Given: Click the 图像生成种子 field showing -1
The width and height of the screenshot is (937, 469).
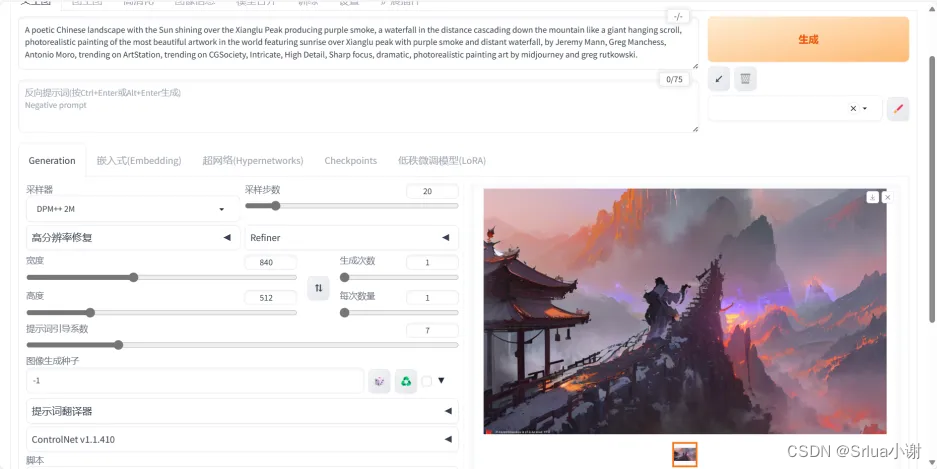Looking at the screenshot, I should coord(195,381).
